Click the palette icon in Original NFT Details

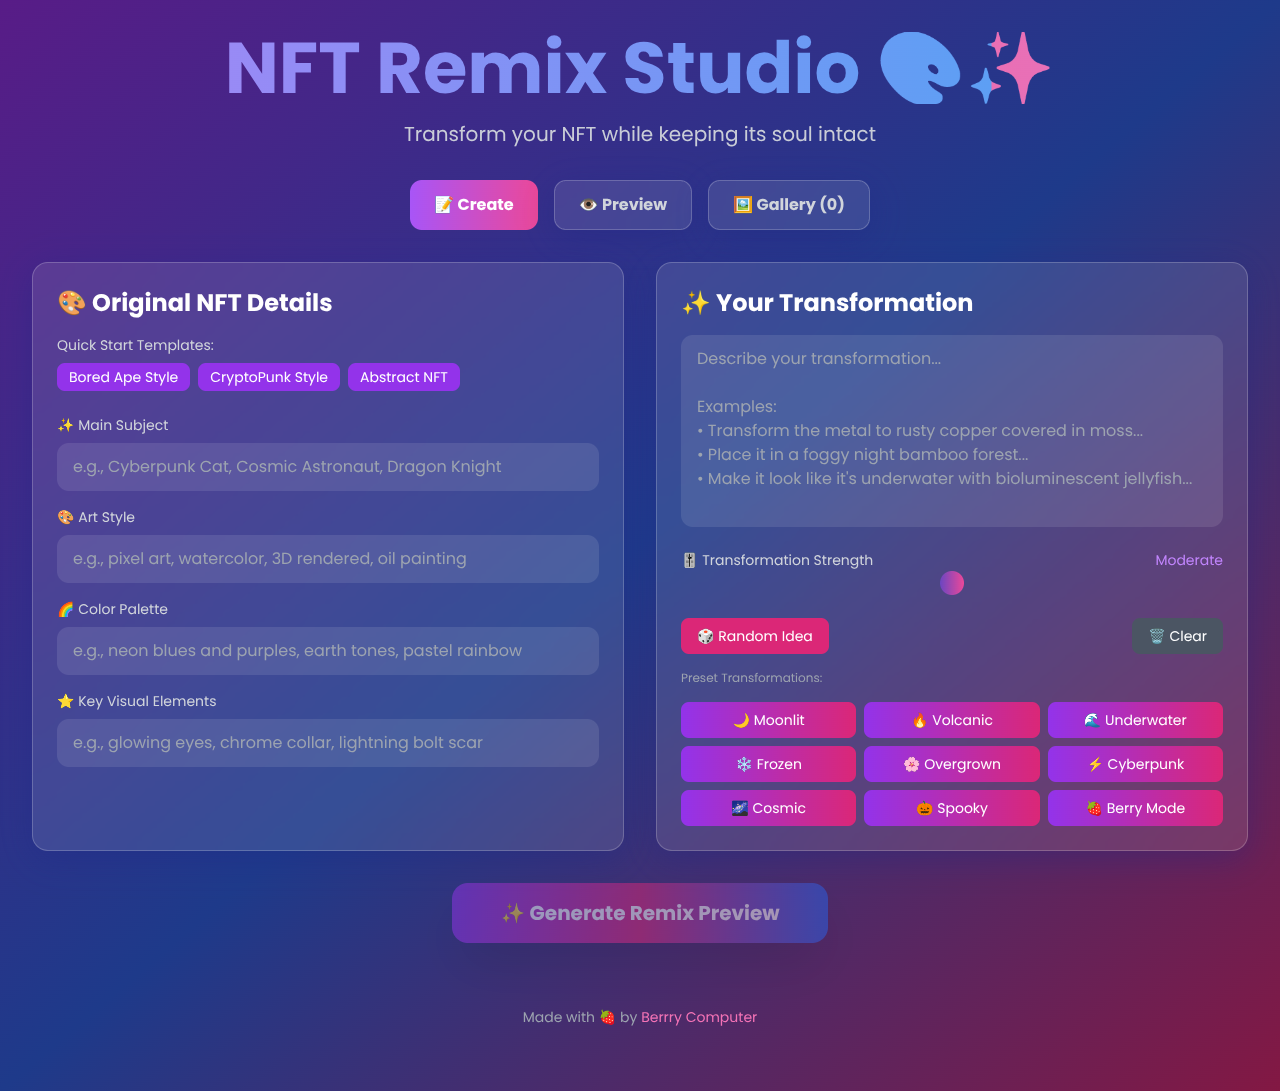point(70,302)
